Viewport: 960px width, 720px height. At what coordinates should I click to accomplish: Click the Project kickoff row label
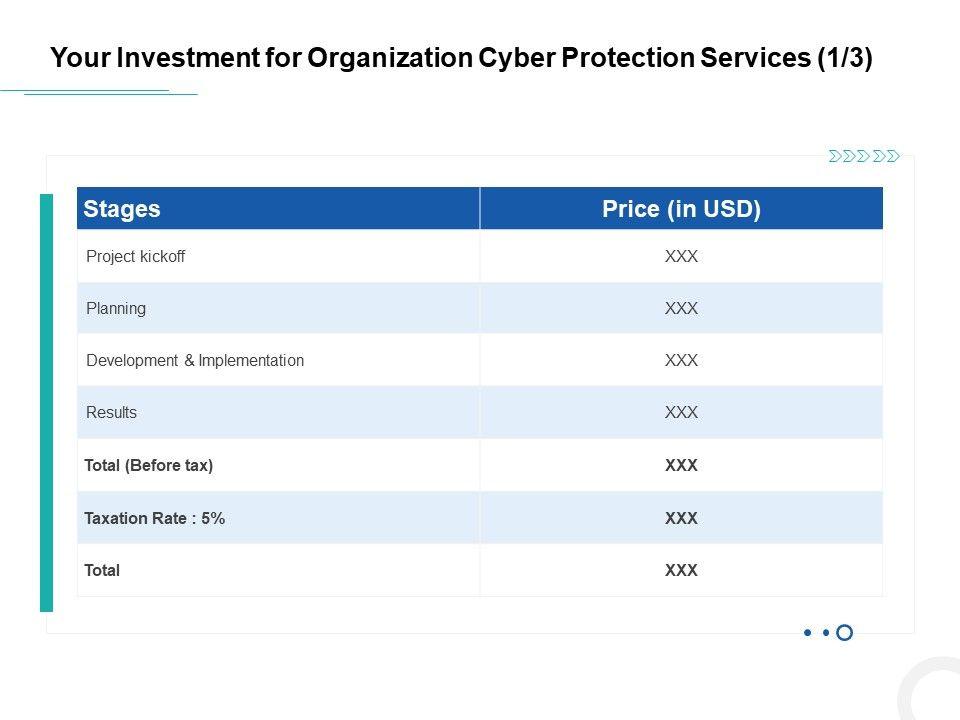(136, 256)
